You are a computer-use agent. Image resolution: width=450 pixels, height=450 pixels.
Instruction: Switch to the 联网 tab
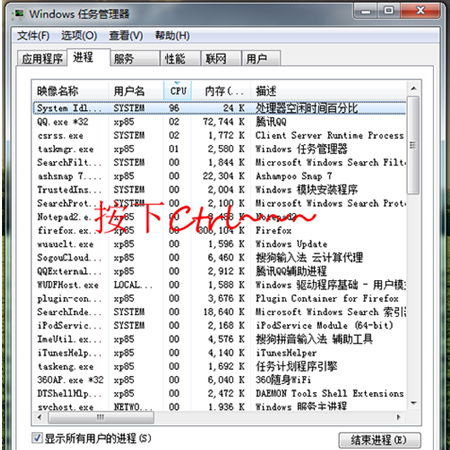click(221, 59)
